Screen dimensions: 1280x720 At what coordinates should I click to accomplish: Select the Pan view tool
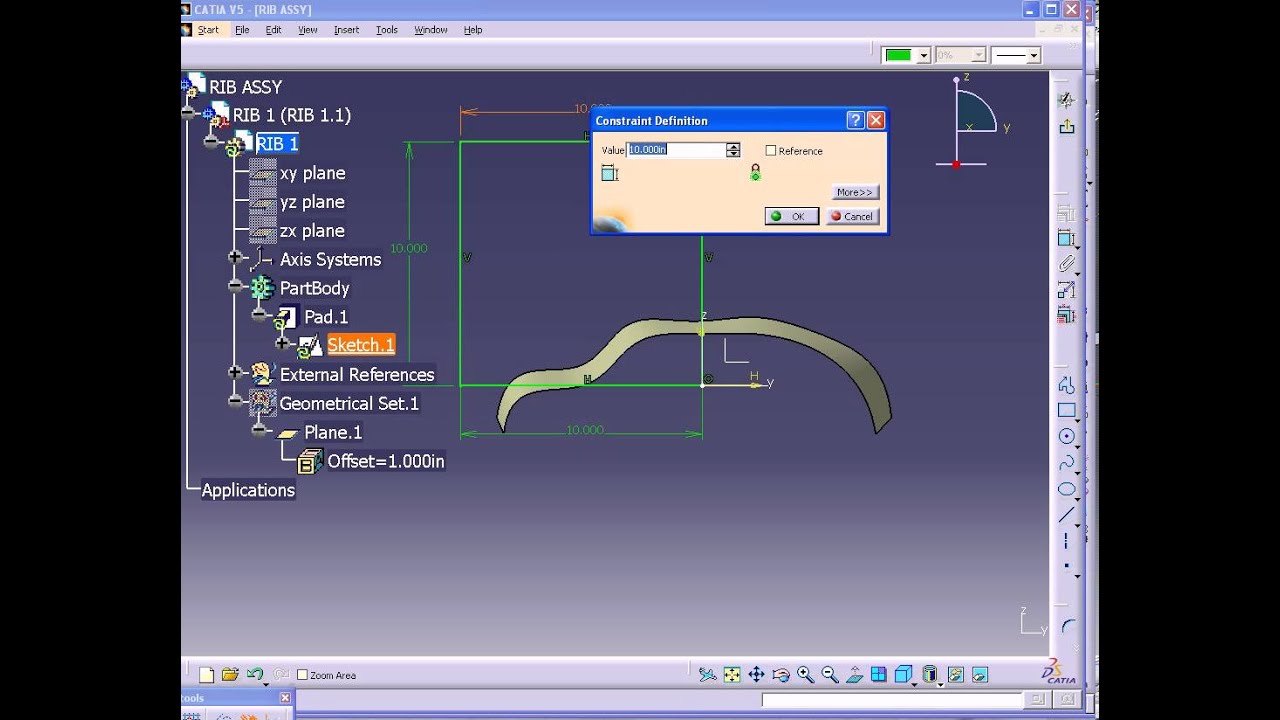point(756,675)
